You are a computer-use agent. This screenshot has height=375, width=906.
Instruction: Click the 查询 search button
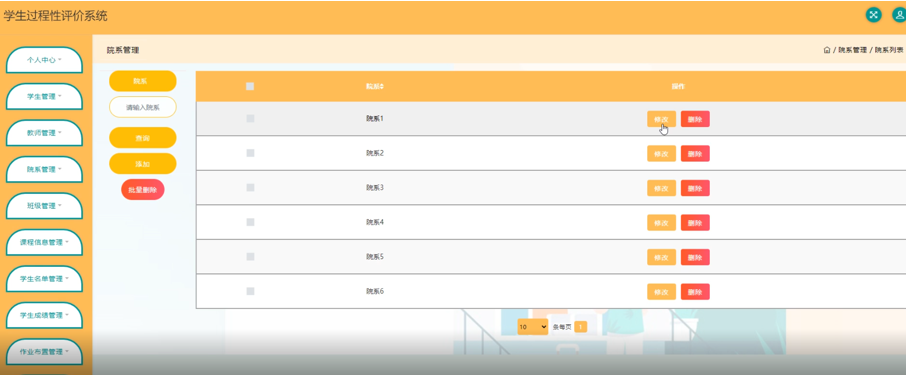click(x=143, y=138)
